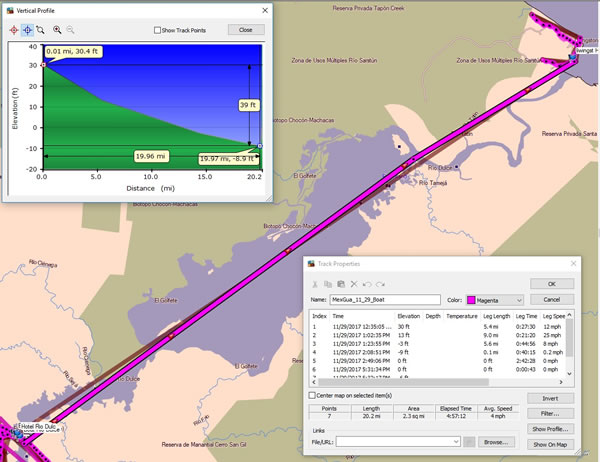Select the red crosshair tool in Vertical Profile
This screenshot has height=462, width=600.
coord(14,30)
